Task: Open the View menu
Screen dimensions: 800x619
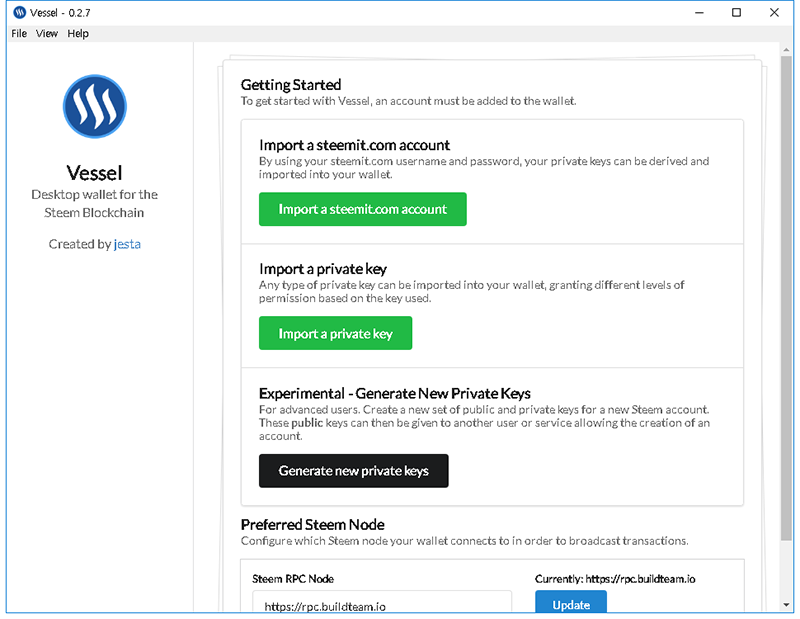Action: pos(46,34)
